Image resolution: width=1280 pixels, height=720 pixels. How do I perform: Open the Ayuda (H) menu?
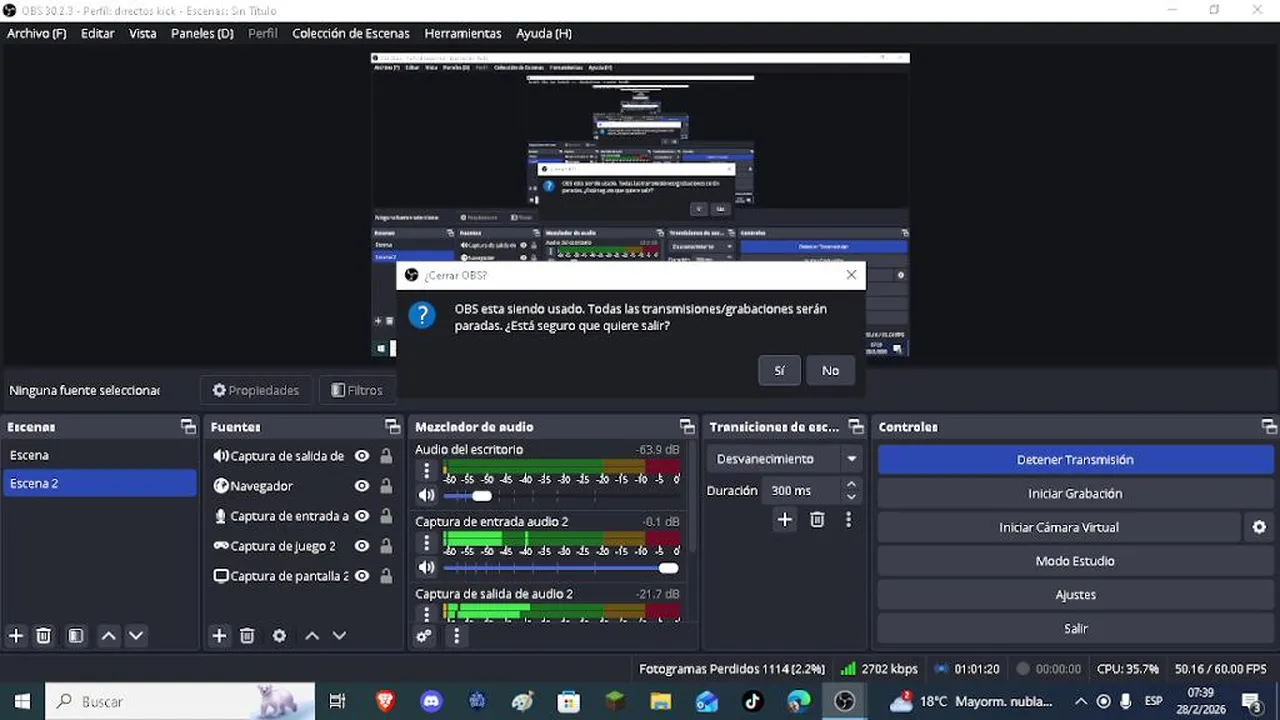coord(544,33)
